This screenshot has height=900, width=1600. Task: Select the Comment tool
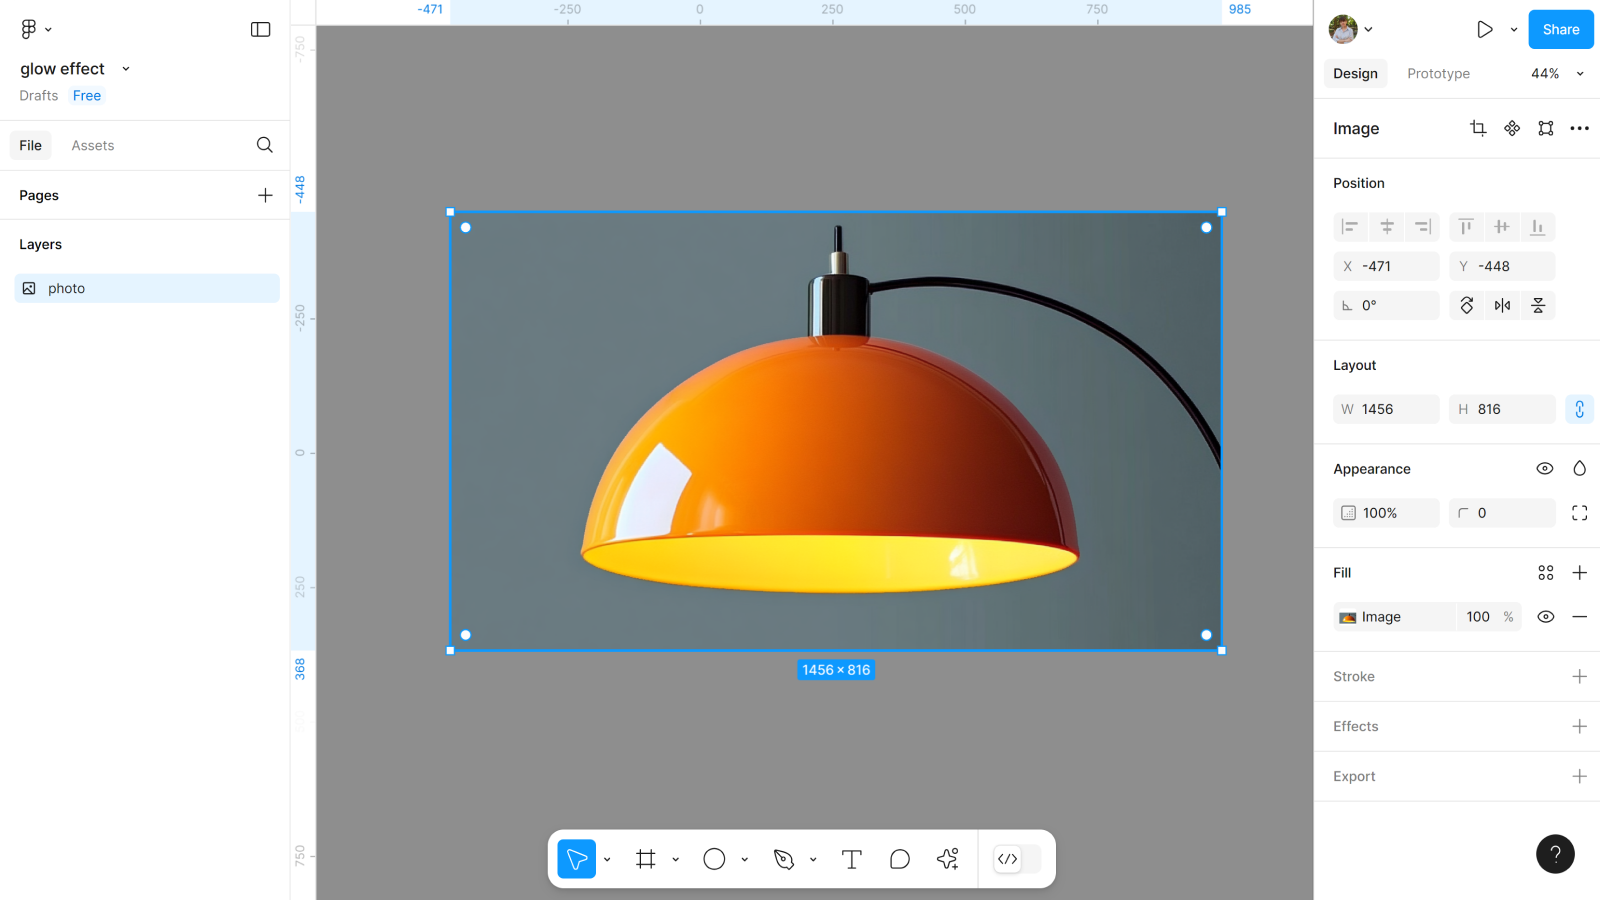click(x=899, y=859)
